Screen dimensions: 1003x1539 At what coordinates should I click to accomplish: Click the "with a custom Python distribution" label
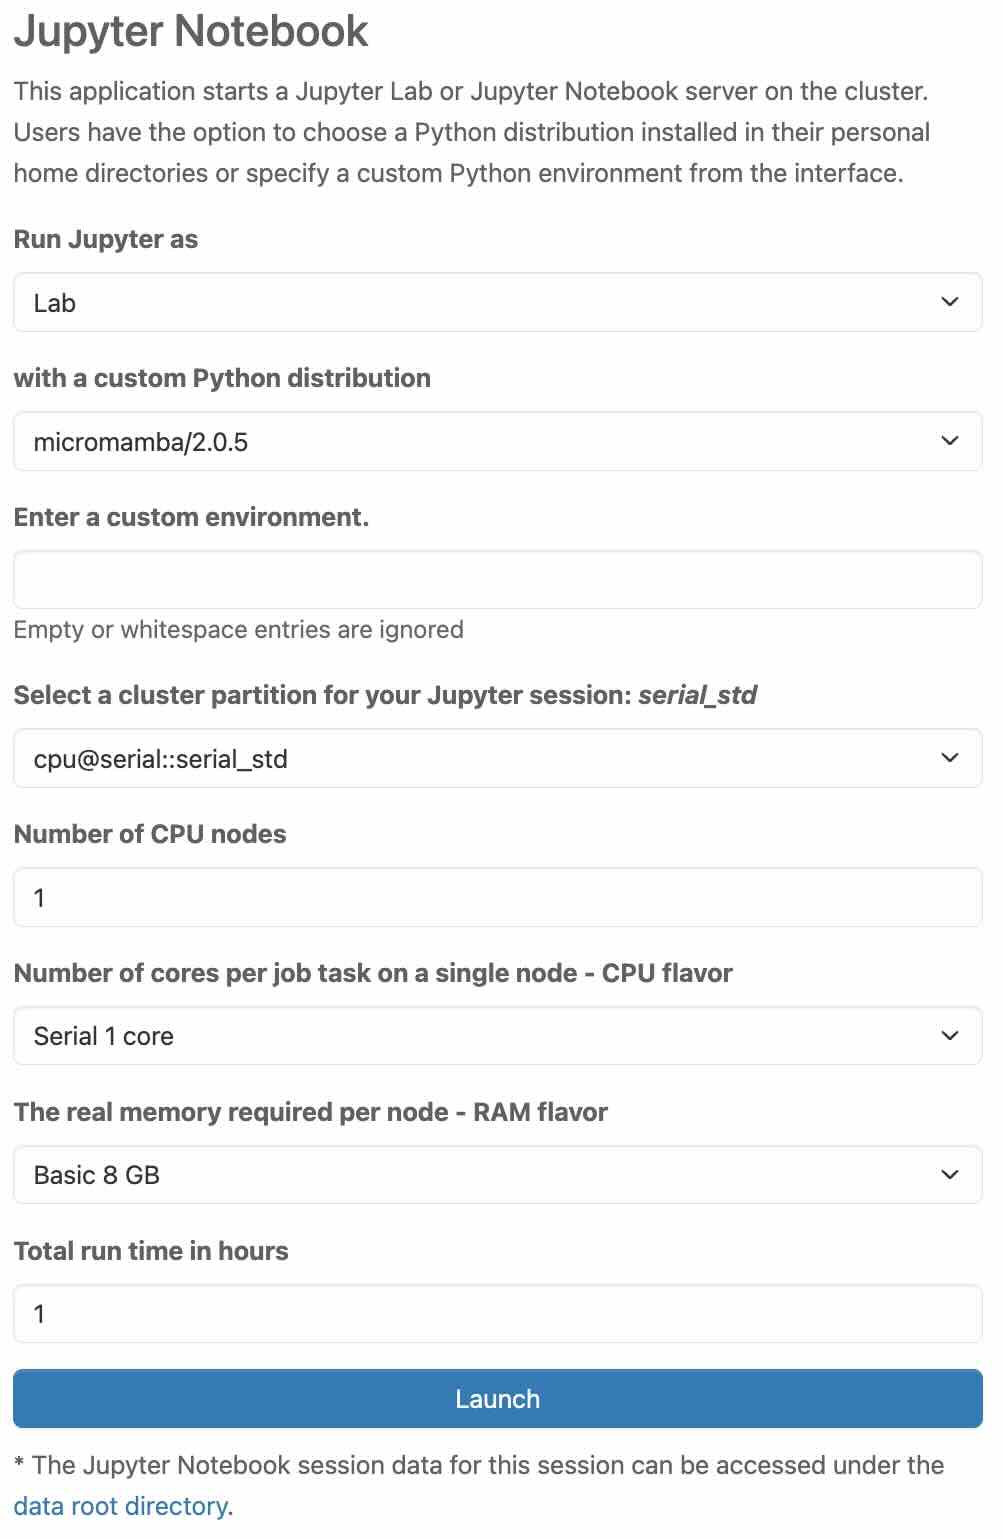222,378
